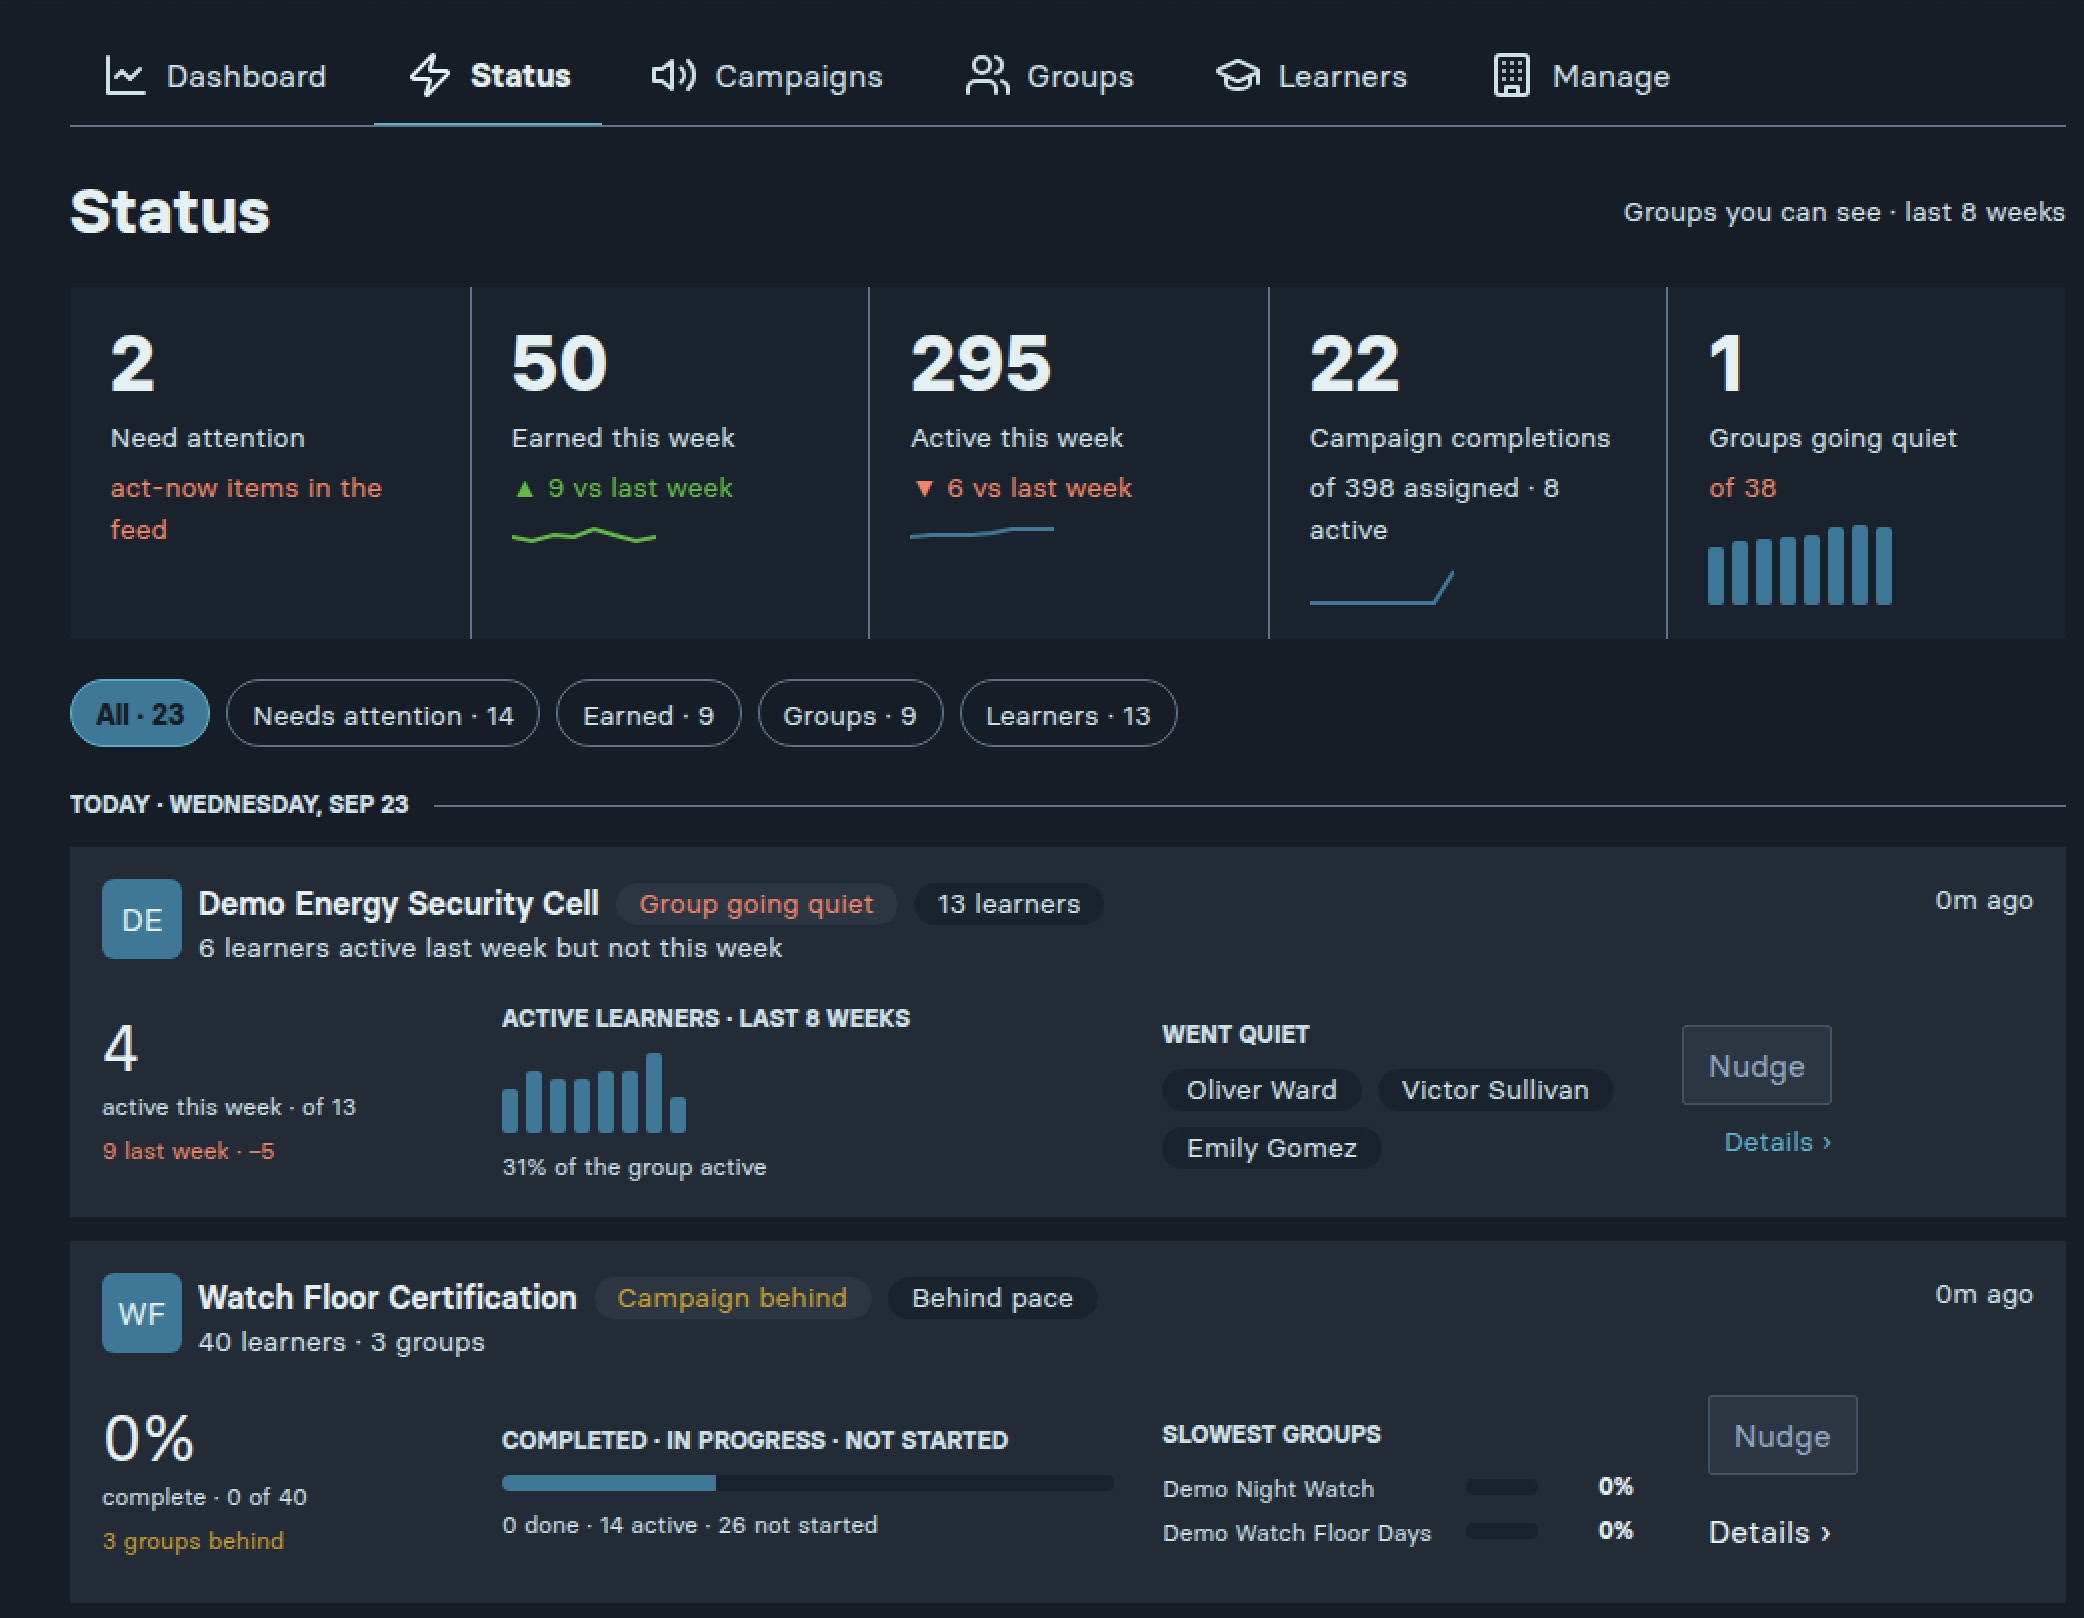Filter feed by Needs attention · 14

[x=383, y=714]
